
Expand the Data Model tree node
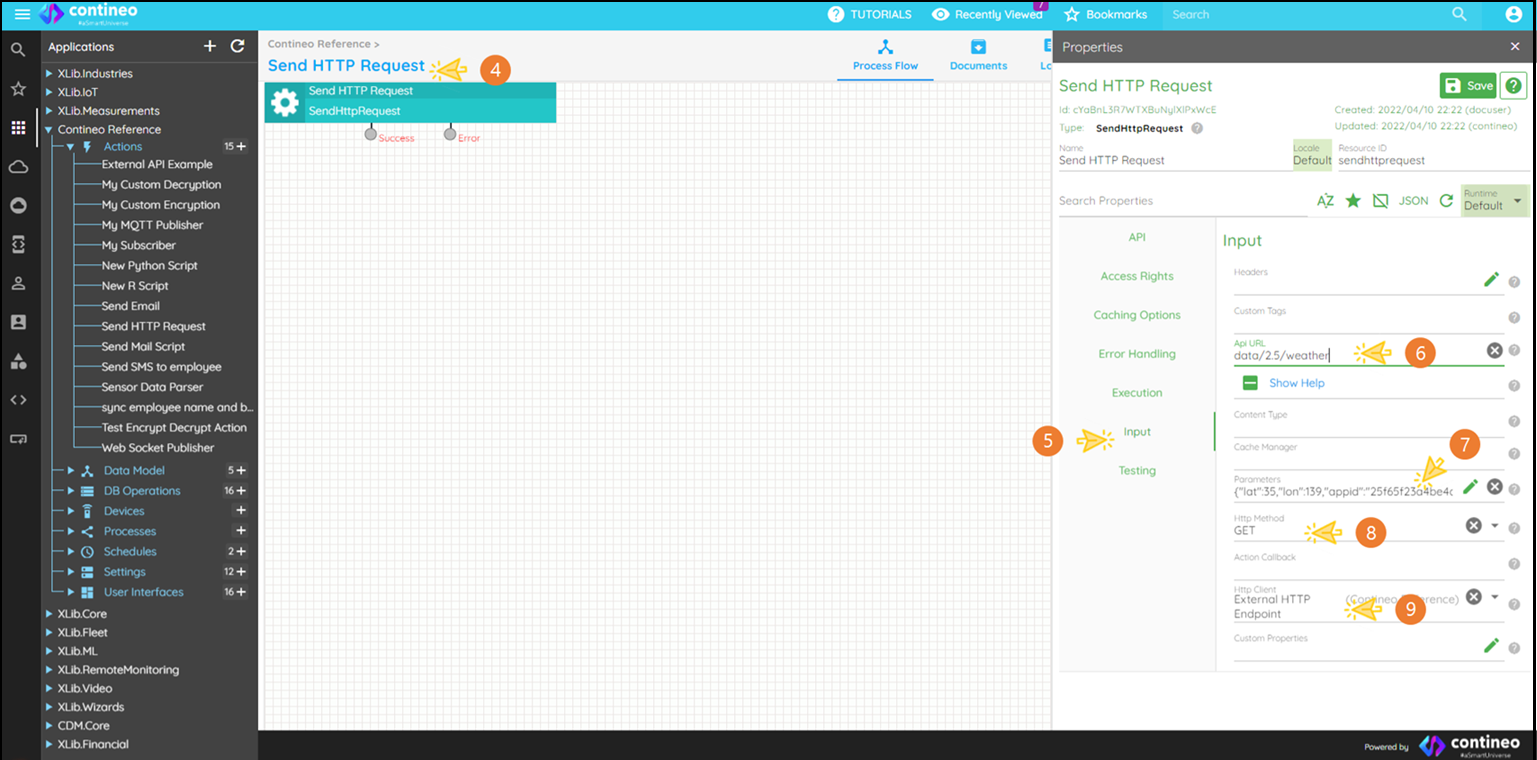[71, 471]
